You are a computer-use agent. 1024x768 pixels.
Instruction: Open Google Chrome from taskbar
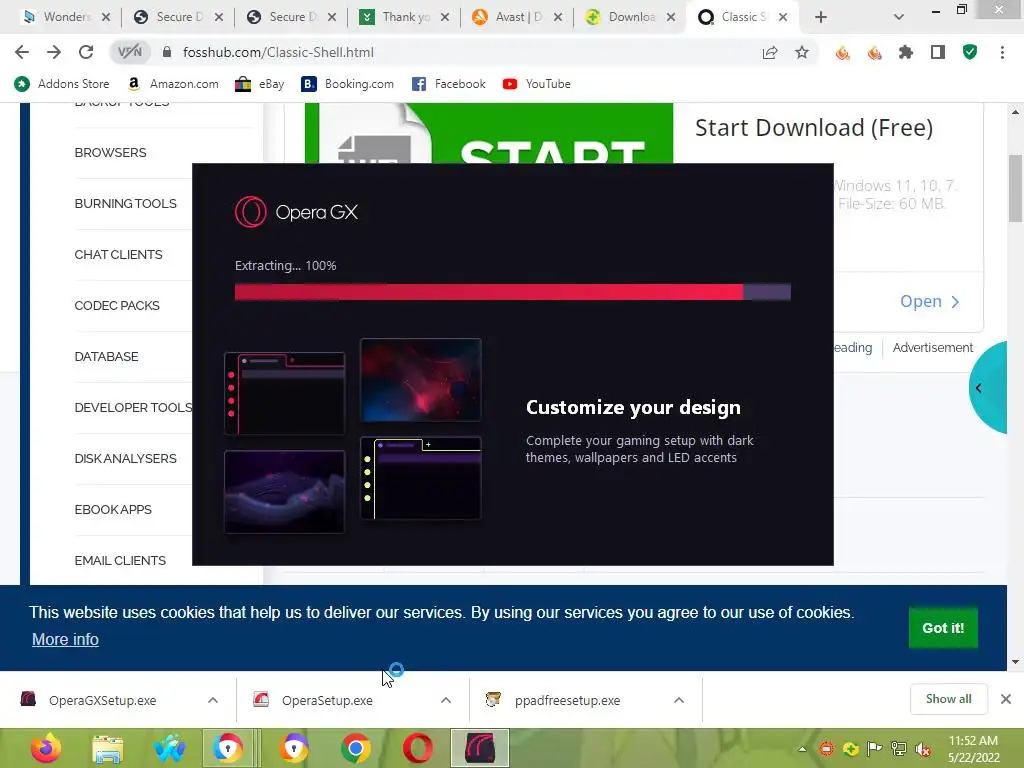356,748
